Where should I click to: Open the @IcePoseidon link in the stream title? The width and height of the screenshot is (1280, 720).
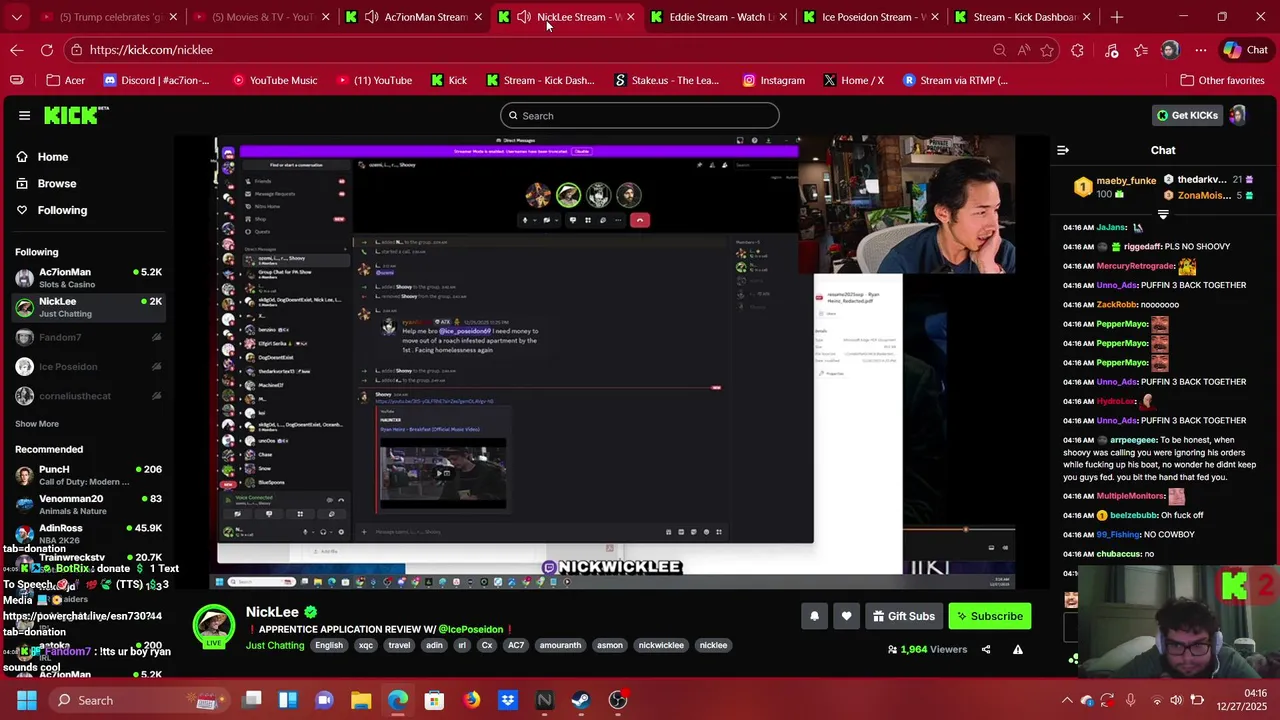pyautogui.click(x=470, y=629)
